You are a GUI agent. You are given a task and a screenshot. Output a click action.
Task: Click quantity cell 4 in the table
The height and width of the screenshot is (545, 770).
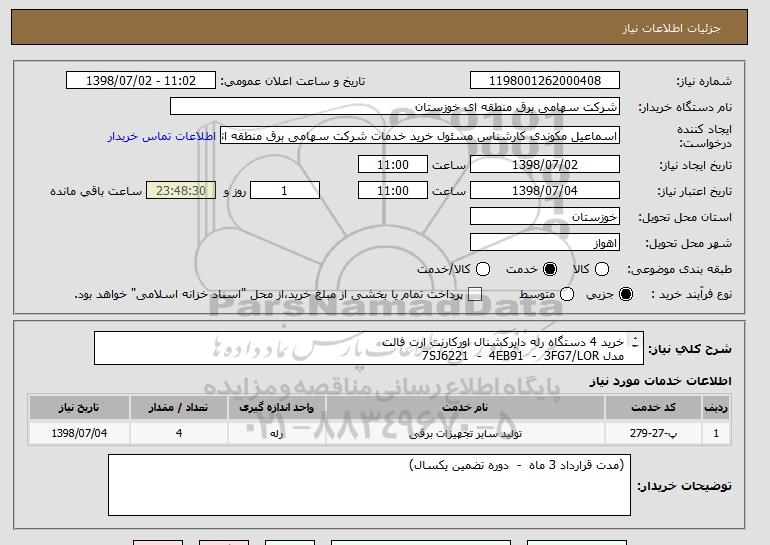click(179, 434)
